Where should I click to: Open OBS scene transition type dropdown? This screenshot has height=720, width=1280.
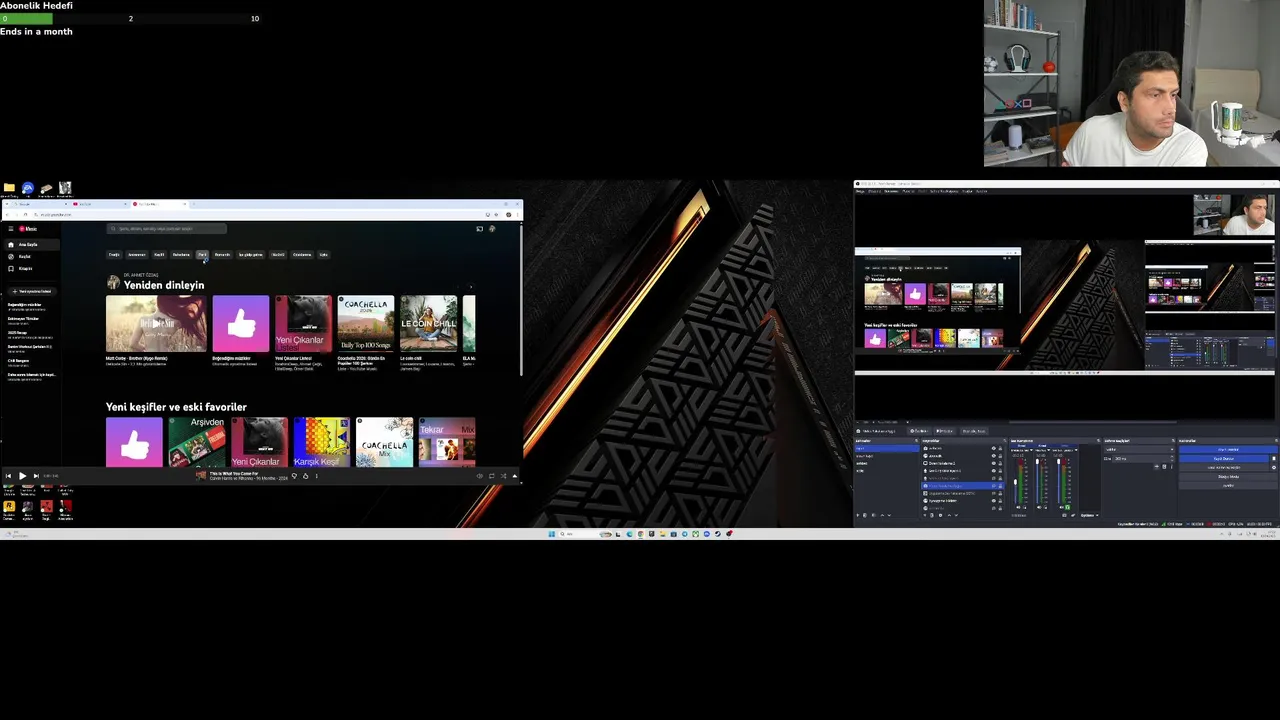[1139, 449]
